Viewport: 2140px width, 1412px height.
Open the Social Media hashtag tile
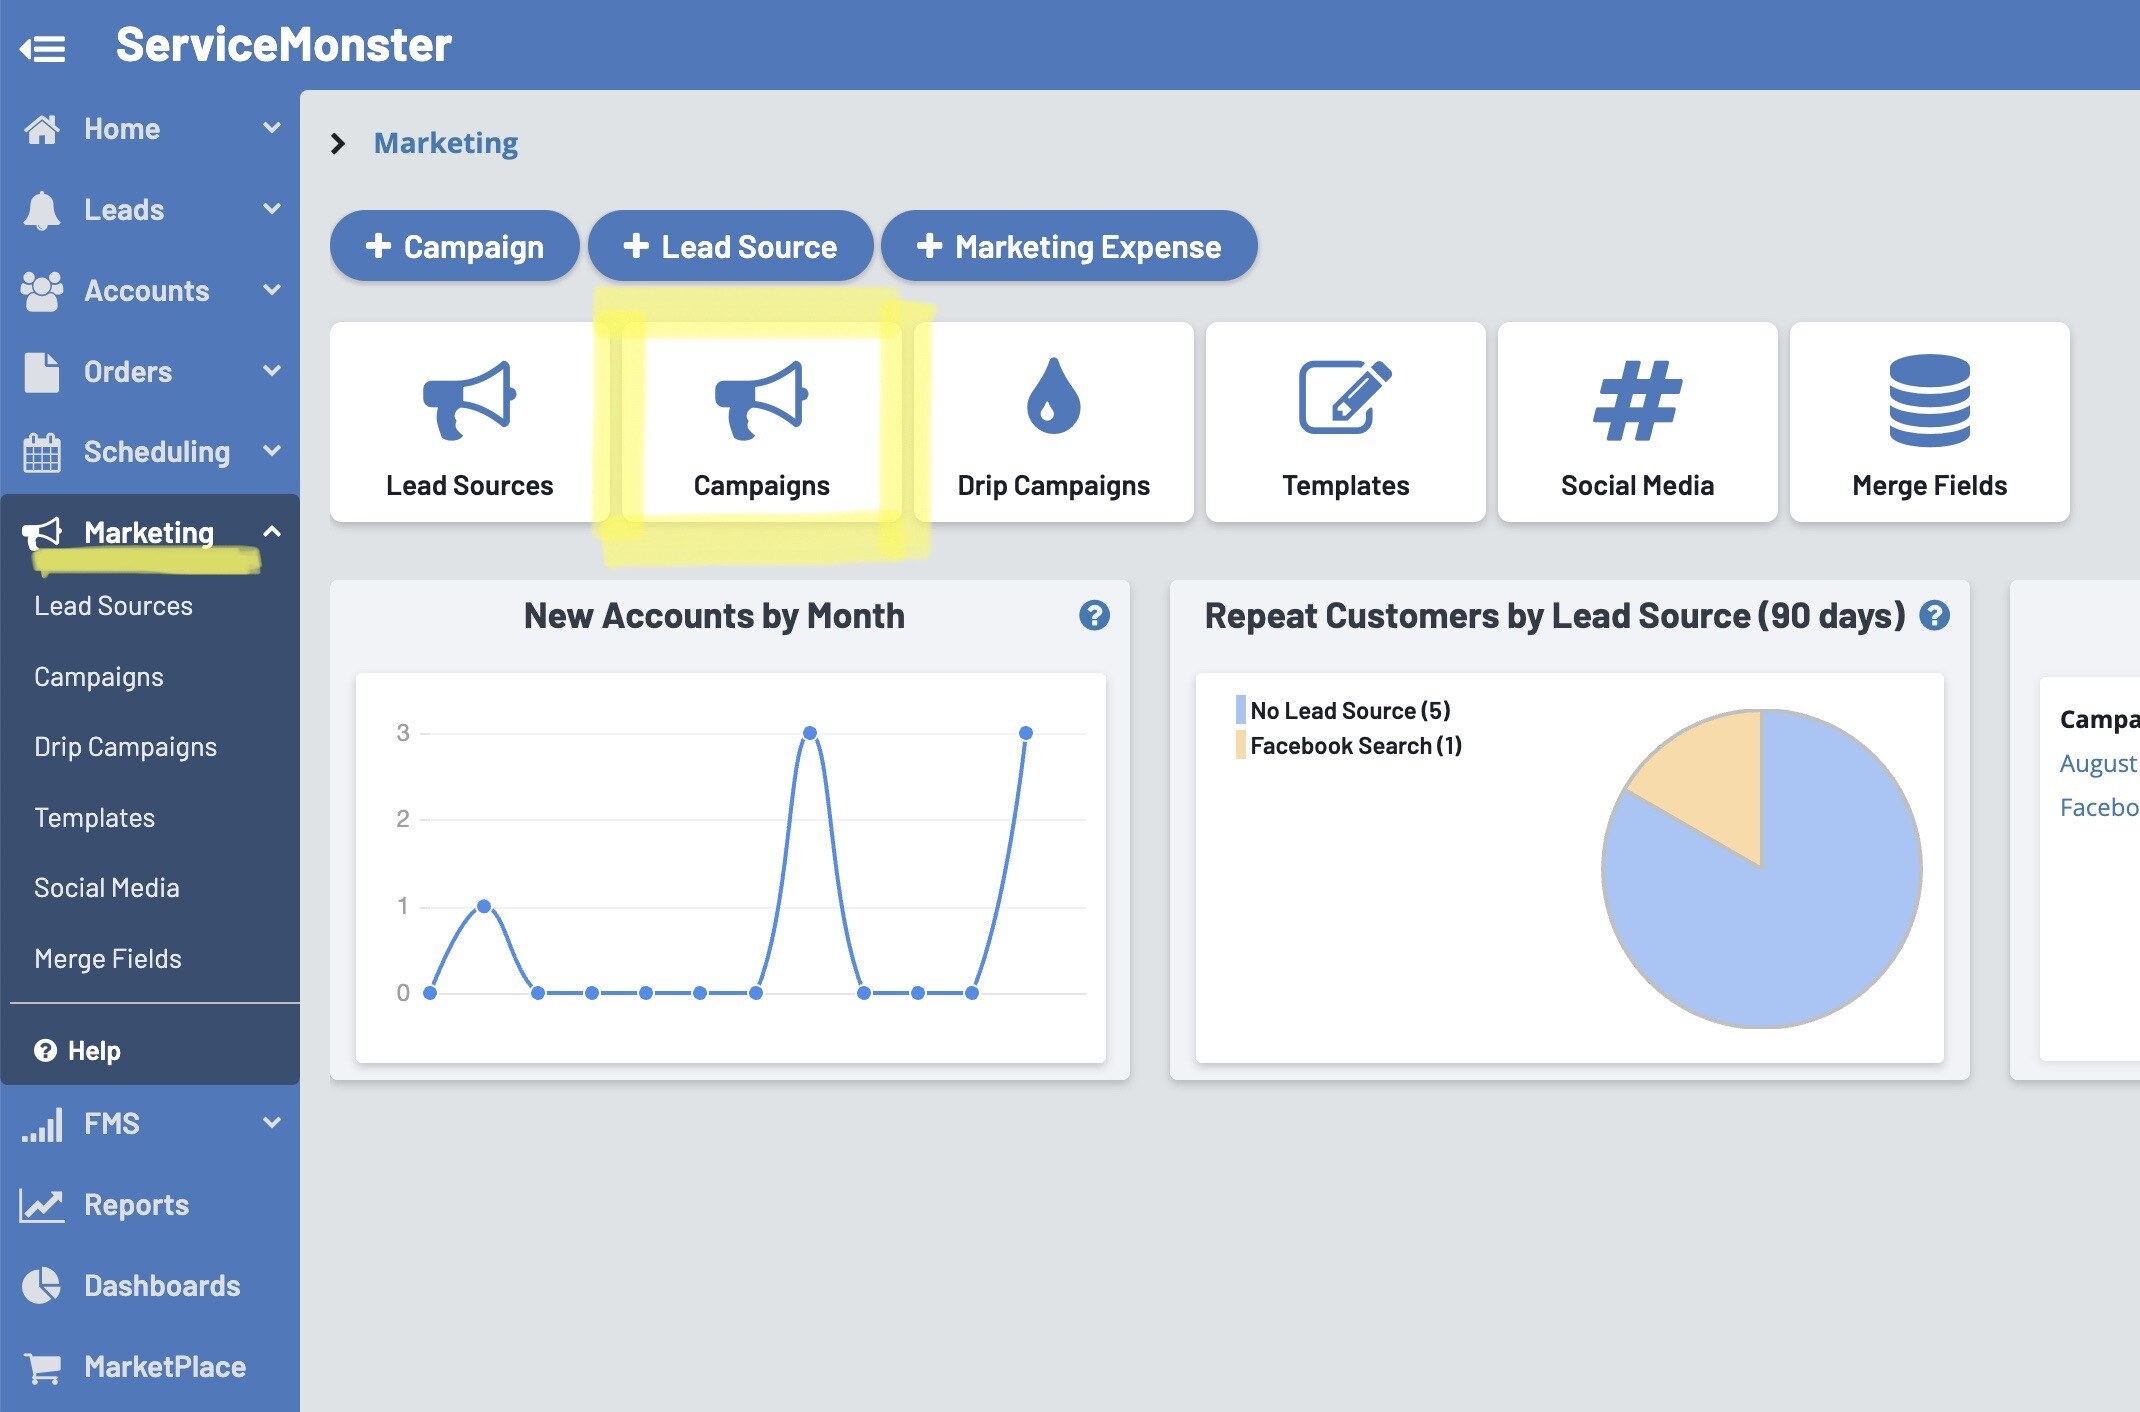(x=1637, y=422)
